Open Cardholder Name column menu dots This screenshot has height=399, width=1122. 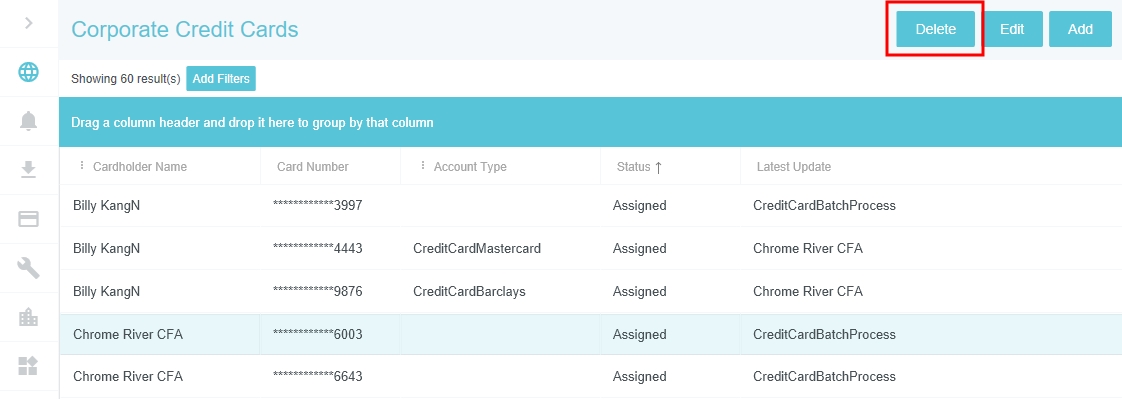tap(81, 167)
